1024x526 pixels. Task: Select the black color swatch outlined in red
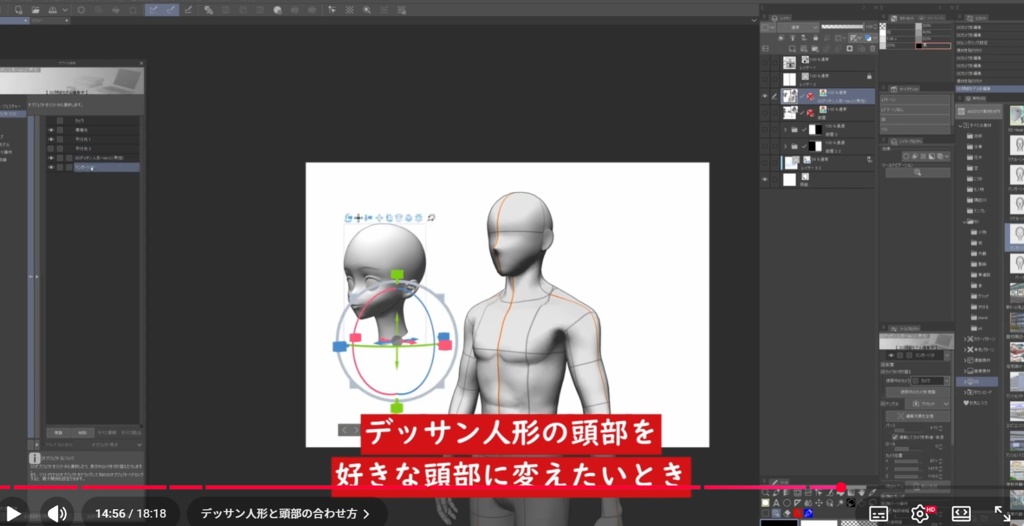coord(932,46)
